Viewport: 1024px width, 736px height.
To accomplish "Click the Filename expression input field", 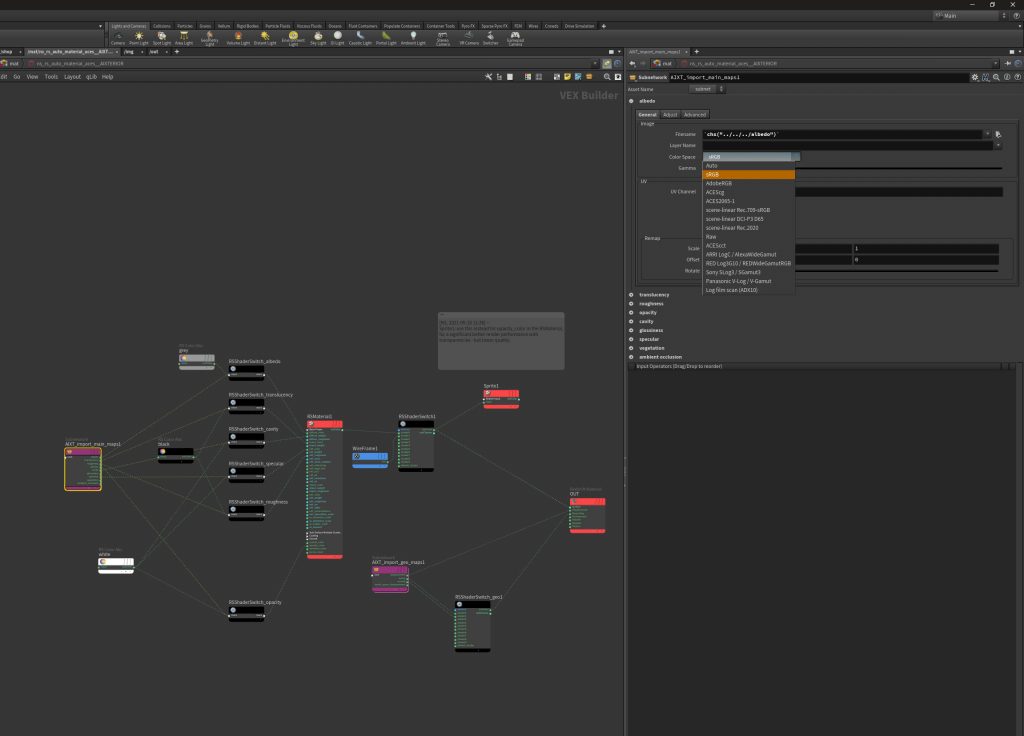I will 840,134.
